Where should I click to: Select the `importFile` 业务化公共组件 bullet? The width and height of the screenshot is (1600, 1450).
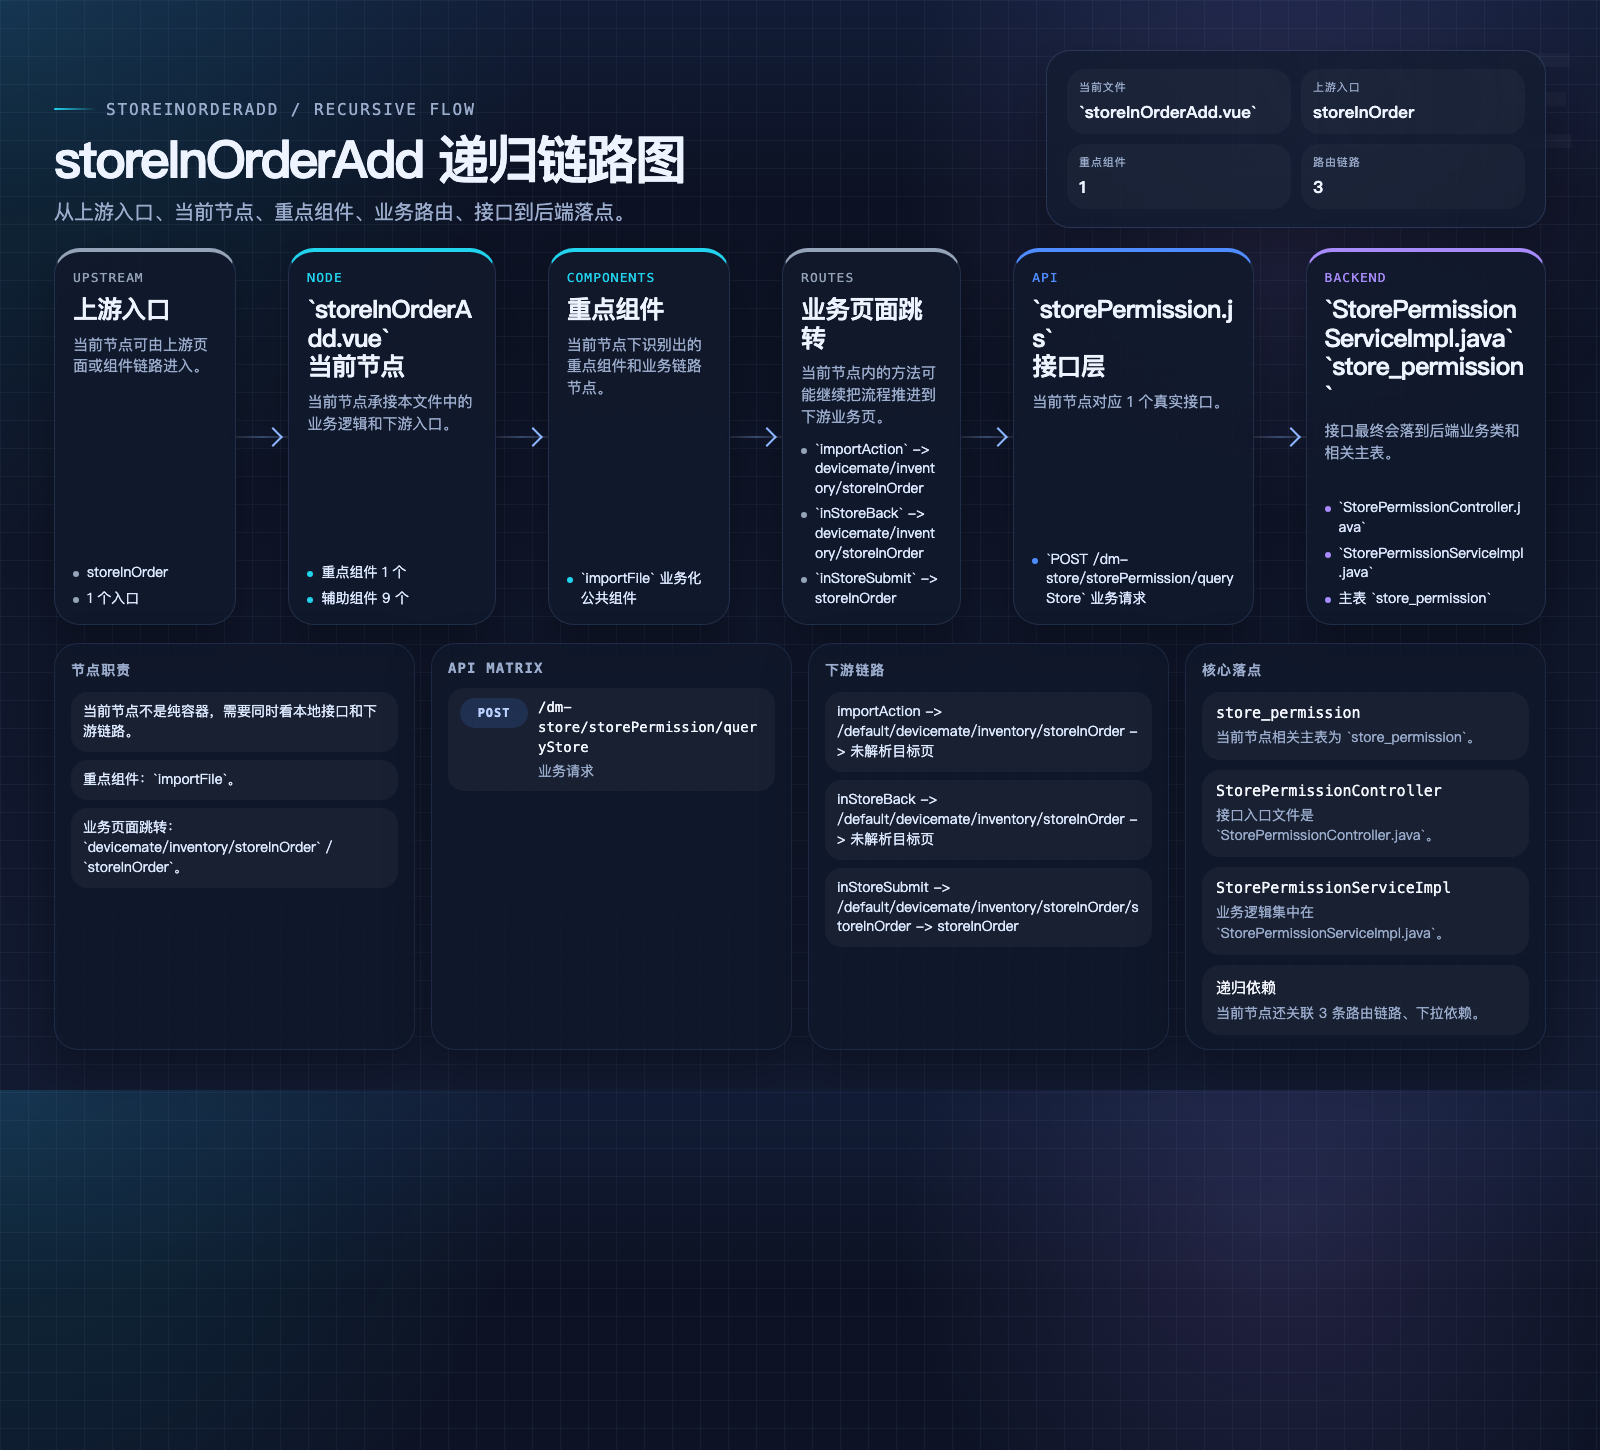[634, 588]
